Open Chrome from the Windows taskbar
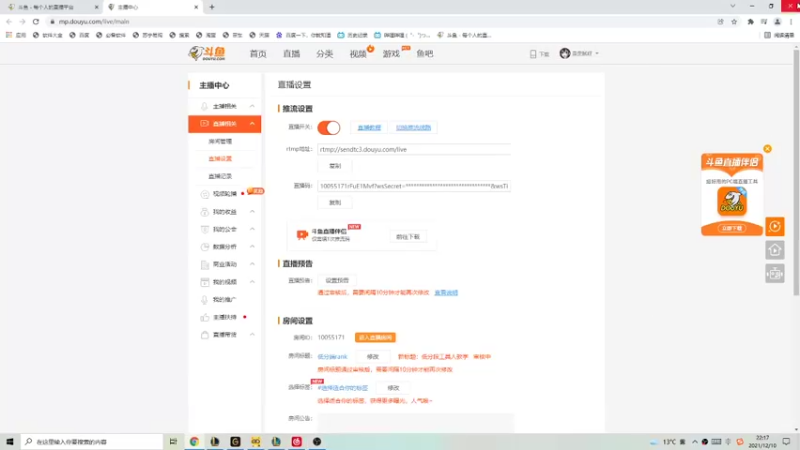 (194, 441)
